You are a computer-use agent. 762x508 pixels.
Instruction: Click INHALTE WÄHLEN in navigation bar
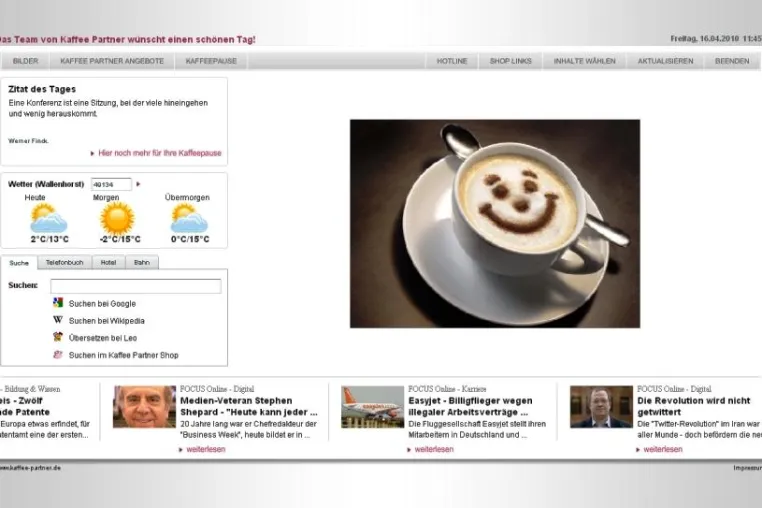coord(584,61)
